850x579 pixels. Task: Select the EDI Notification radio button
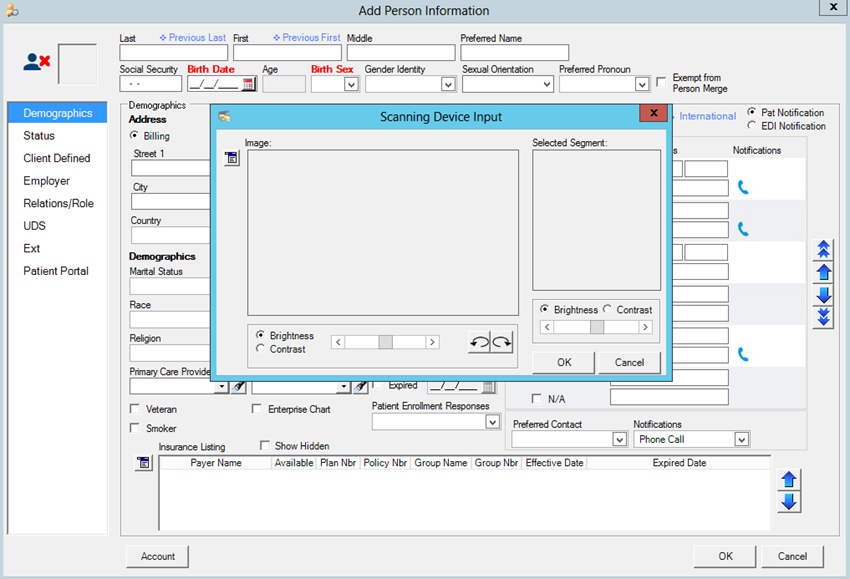(752, 125)
